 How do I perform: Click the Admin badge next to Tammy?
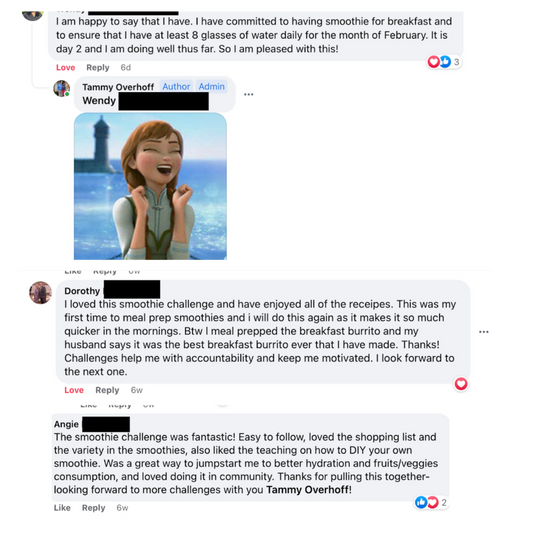coord(211,87)
